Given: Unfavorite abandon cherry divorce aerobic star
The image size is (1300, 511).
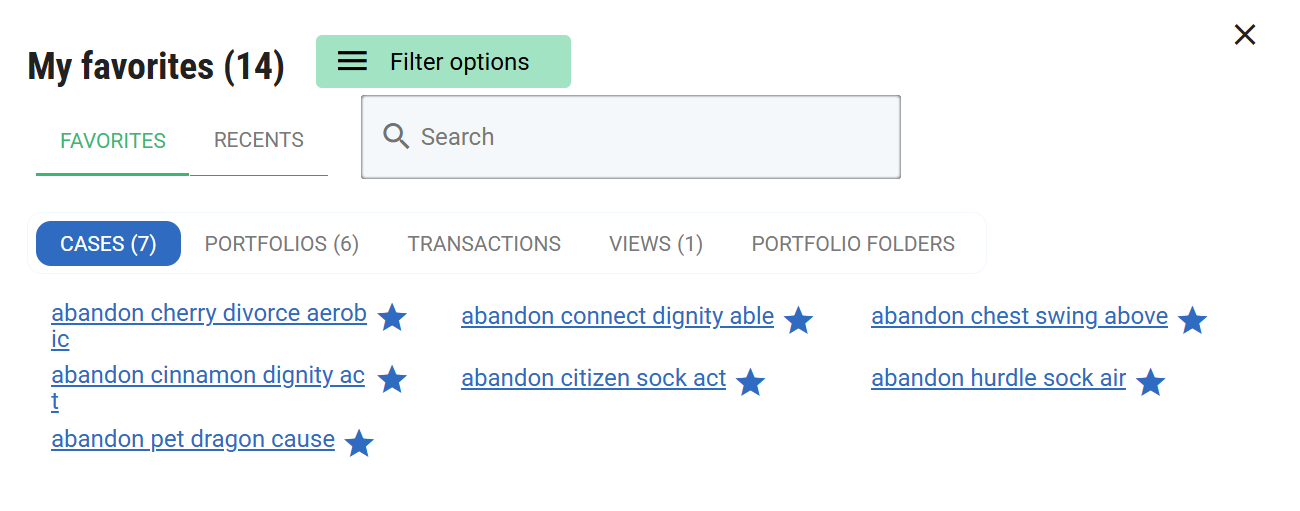Looking at the screenshot, I should coord(392,318).
